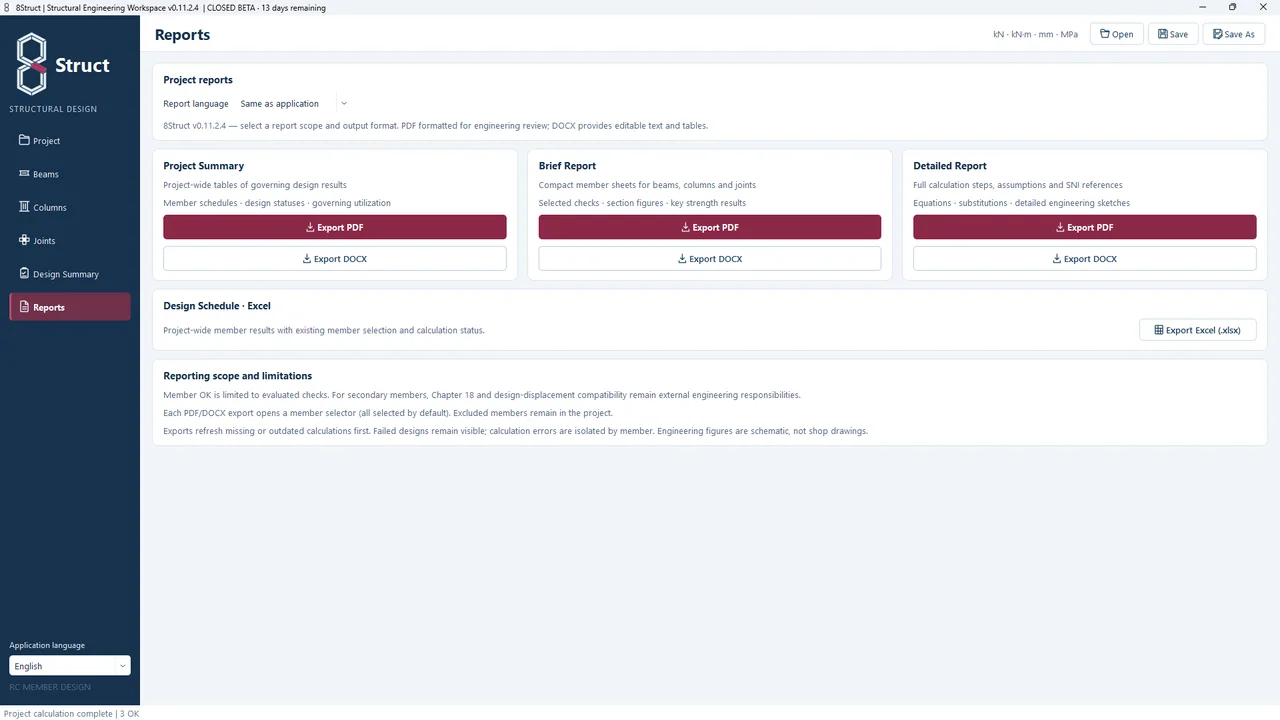Minimize the 8Struct window
1280x720 pixels.
click(x=1204, y=7)
